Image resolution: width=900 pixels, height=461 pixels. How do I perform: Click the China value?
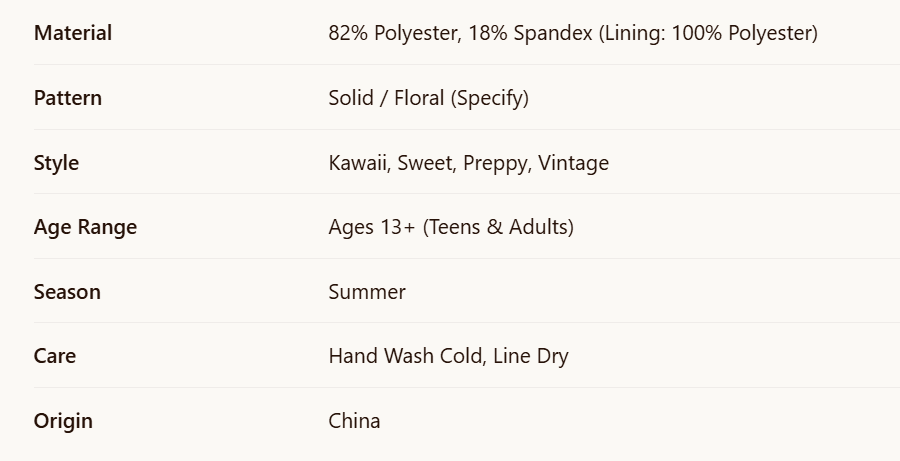[x=354, y=421]
